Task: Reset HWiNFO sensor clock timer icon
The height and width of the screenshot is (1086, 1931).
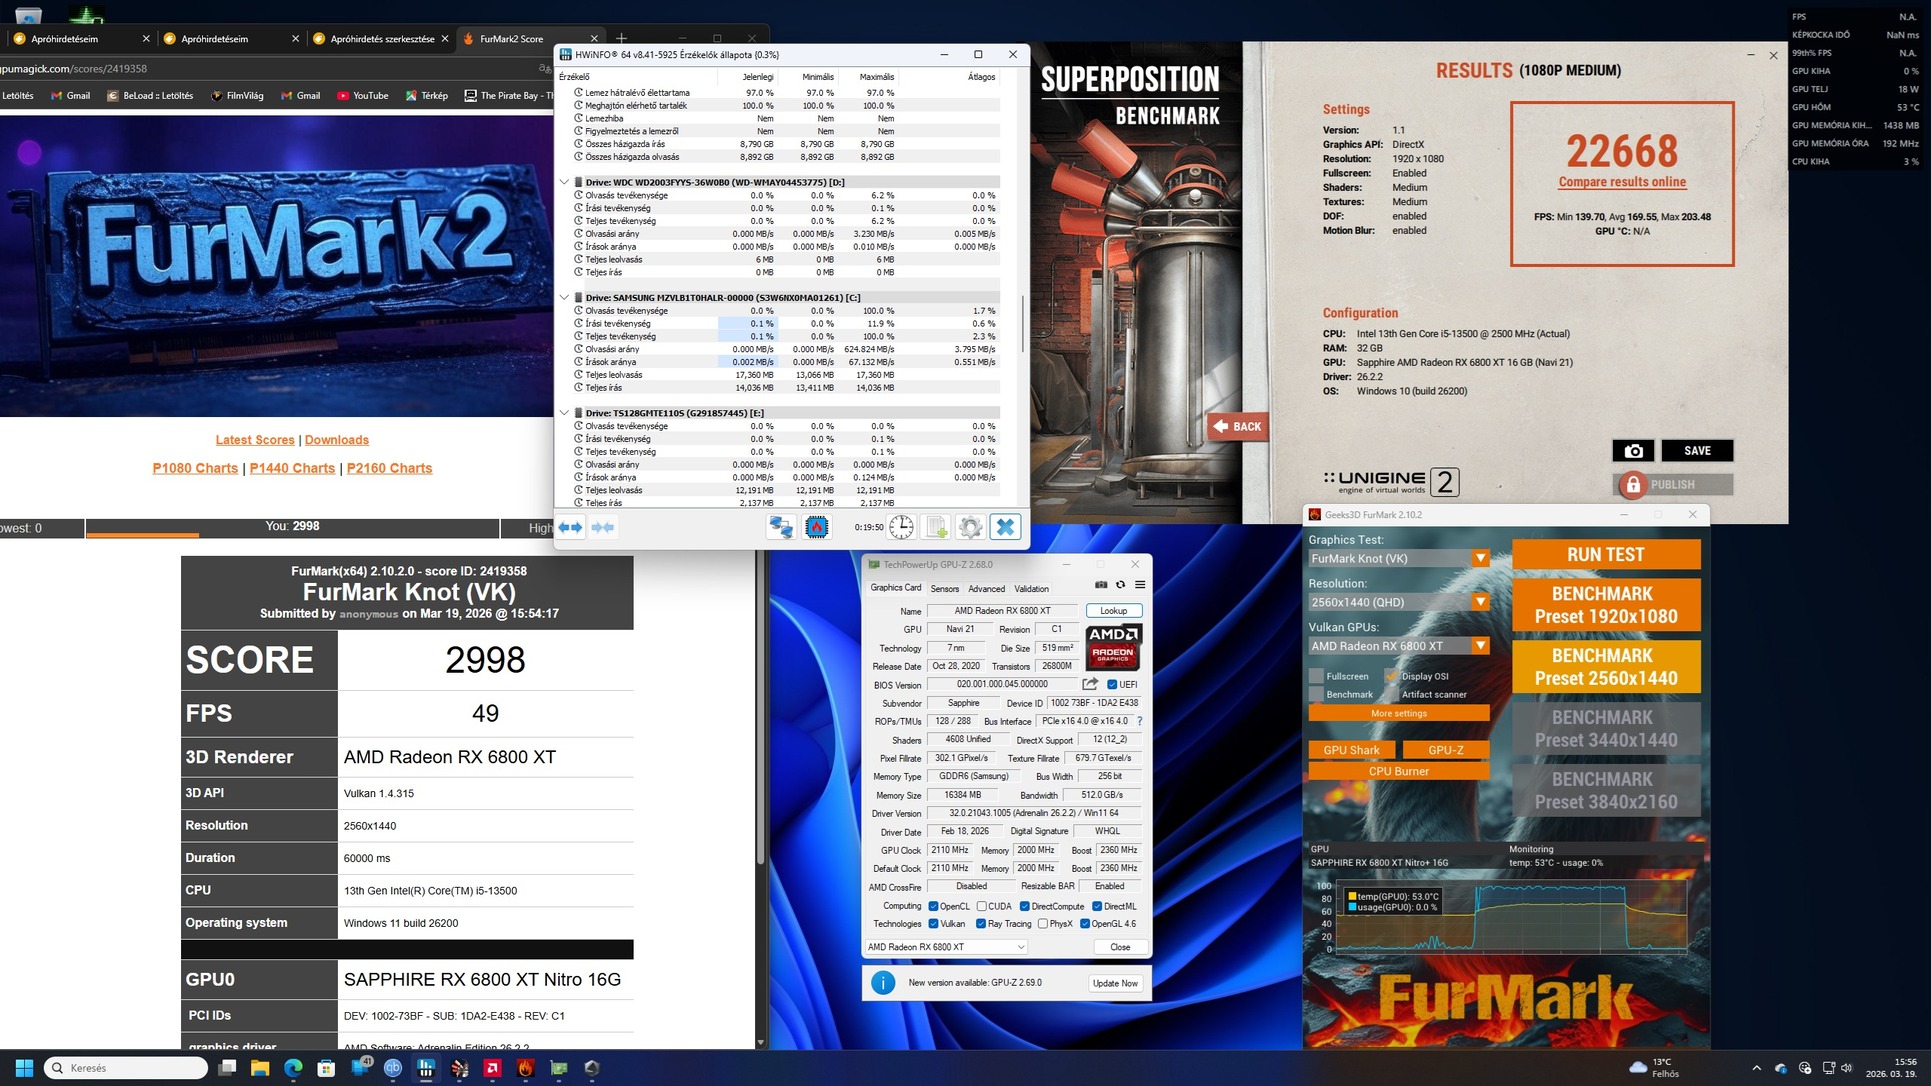Action: click(x=901, y=527)
